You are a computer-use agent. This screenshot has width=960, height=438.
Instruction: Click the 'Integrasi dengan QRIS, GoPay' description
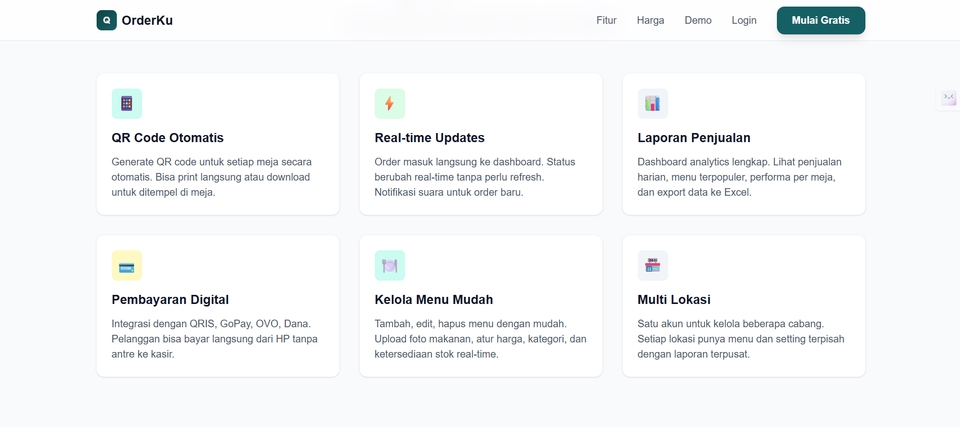click(215, 339)
